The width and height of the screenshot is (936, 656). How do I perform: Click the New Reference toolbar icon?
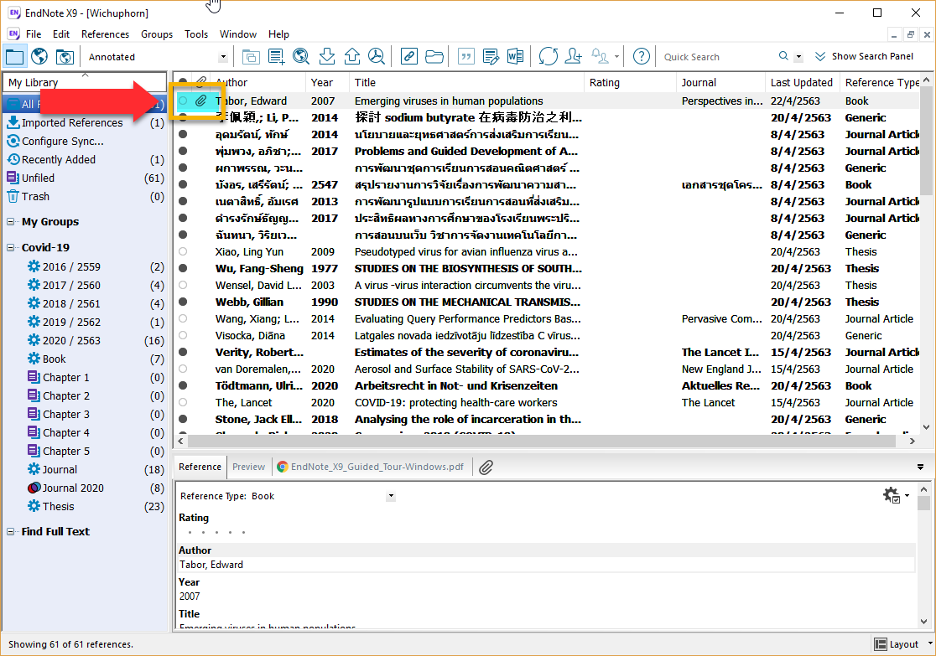[x=276, y=57]
